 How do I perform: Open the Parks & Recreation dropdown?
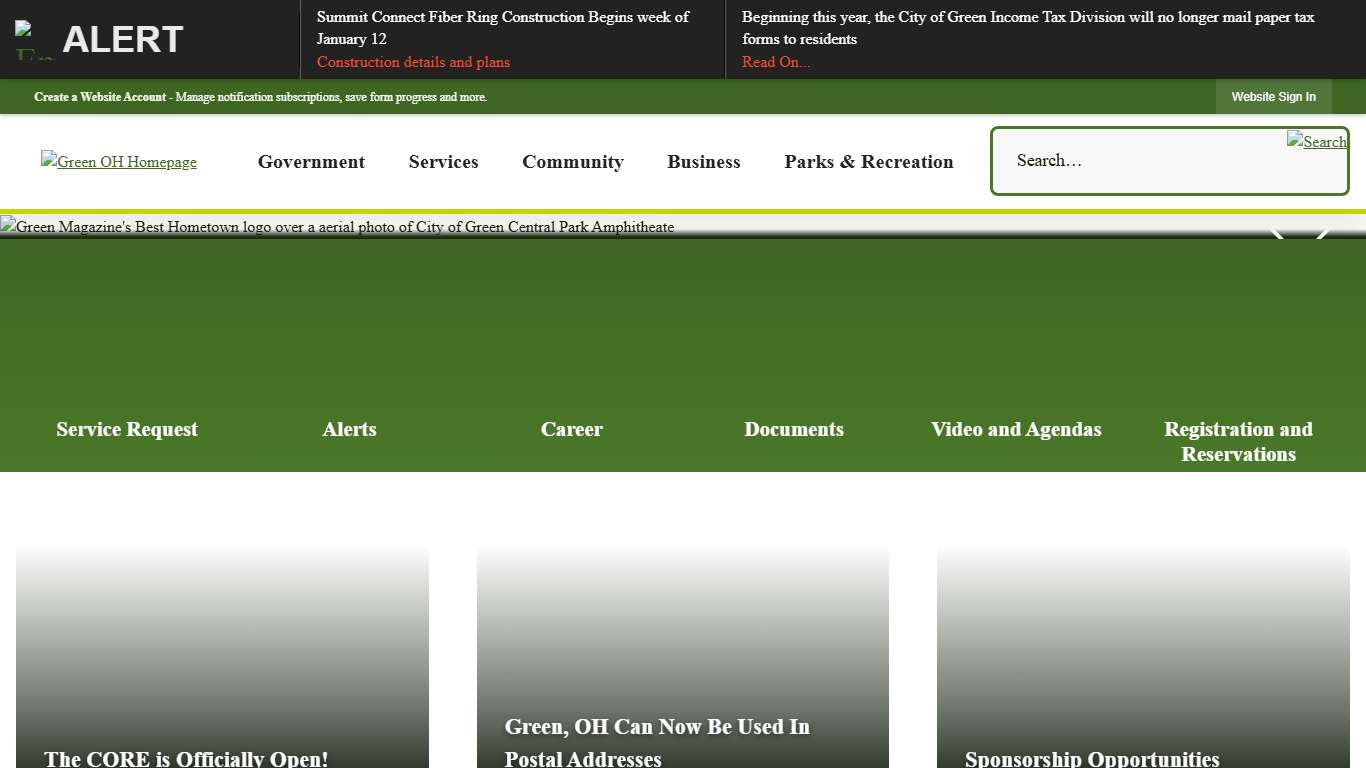(x=868, y=162)
